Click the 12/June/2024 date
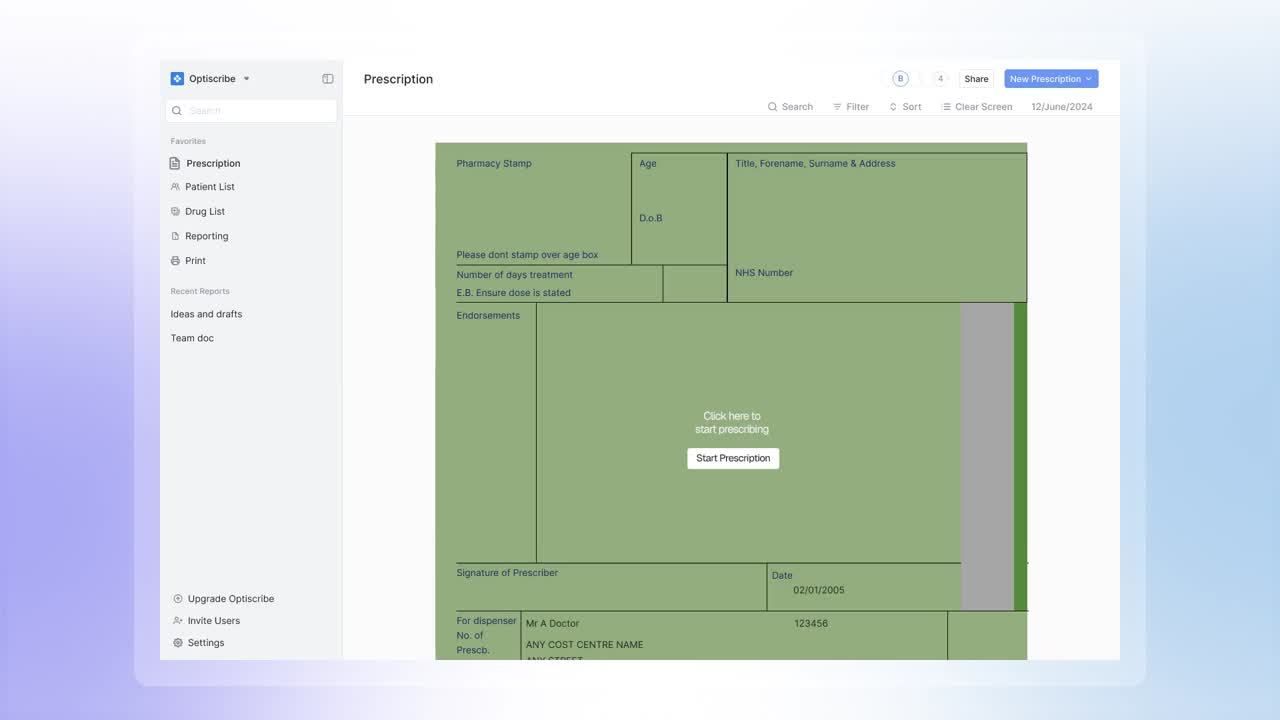Viewport: 1280px width, 720px height. point(1062,107)
